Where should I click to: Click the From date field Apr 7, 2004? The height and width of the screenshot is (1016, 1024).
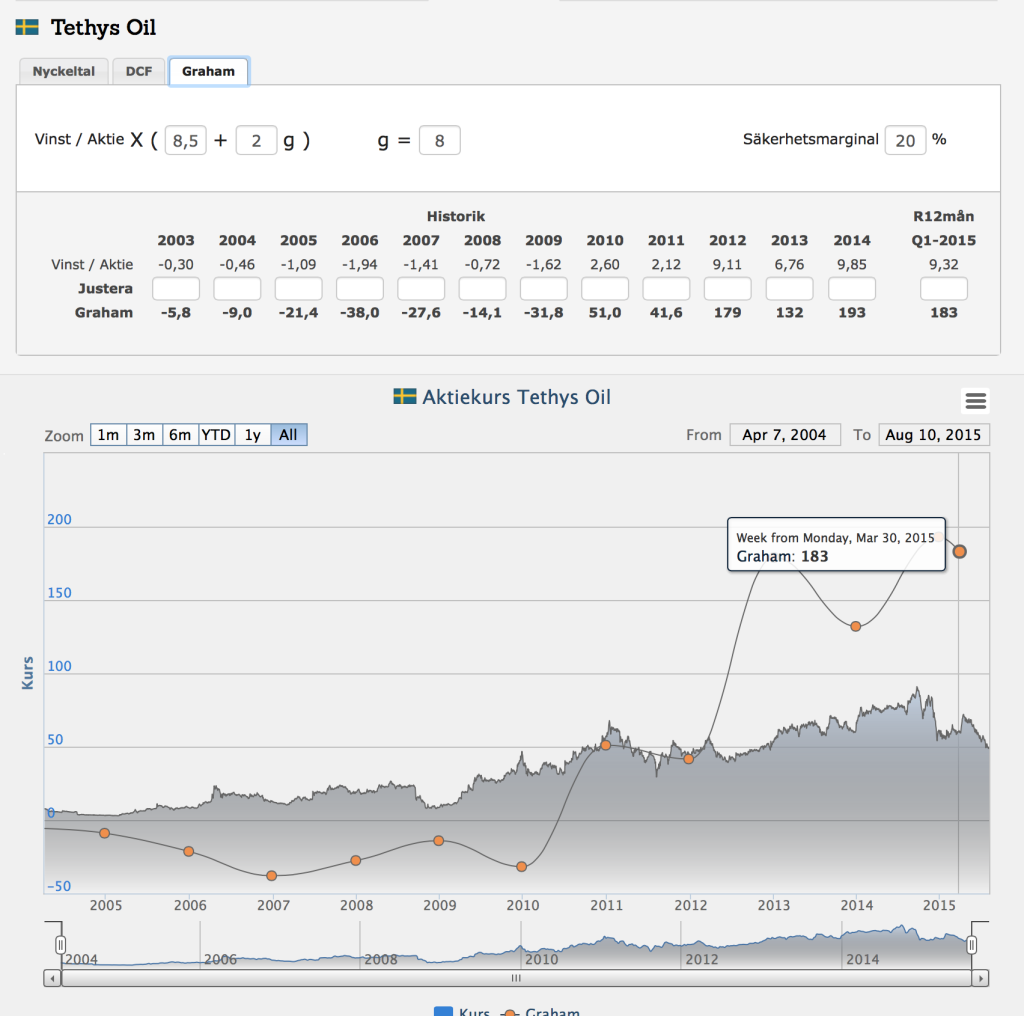click(x=784, y=435)
